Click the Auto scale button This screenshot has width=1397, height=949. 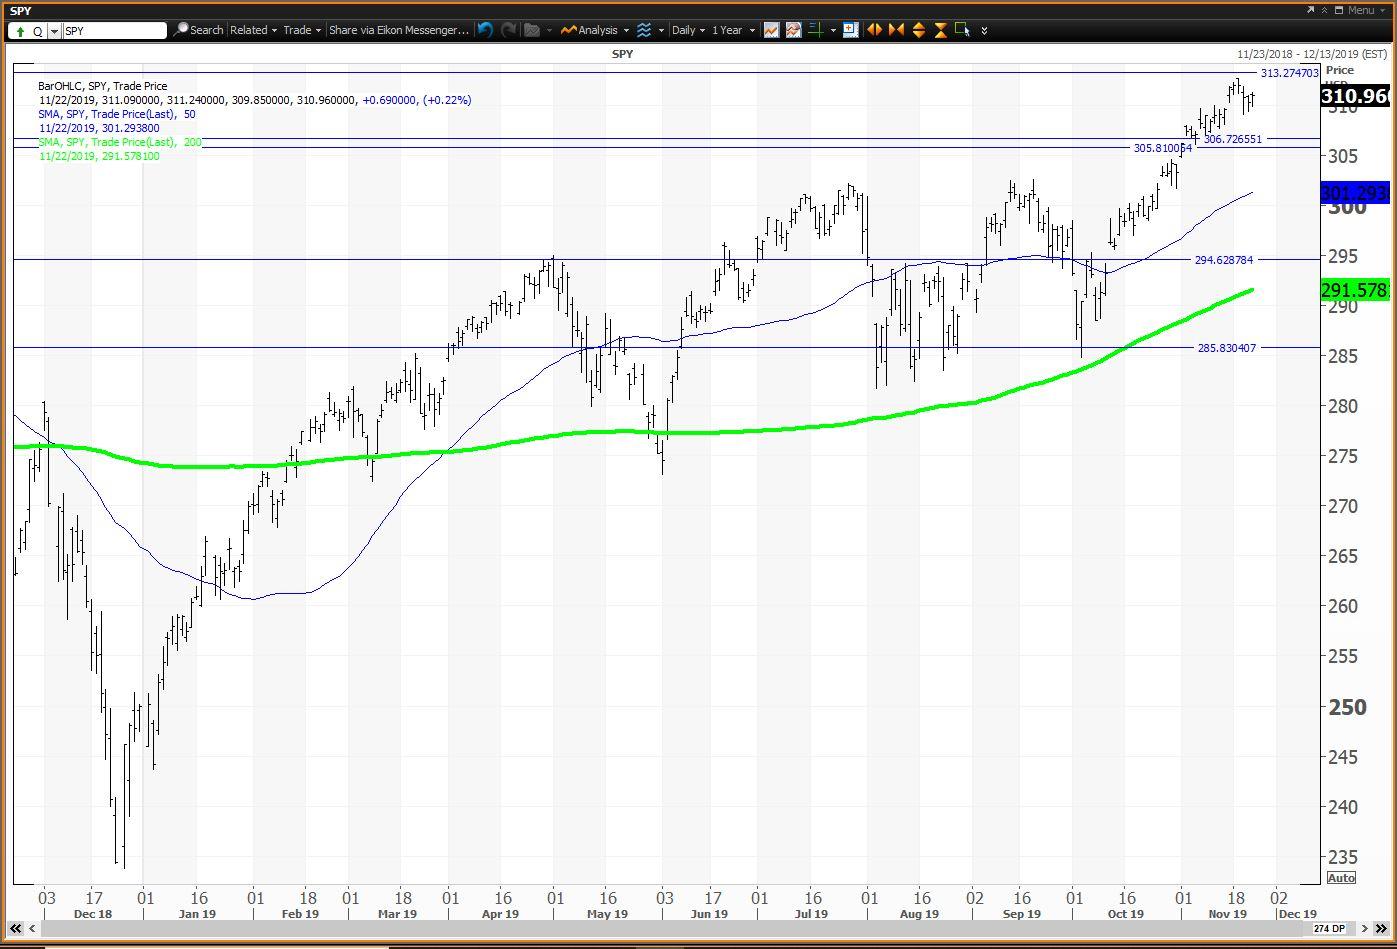coord(1341,878)
